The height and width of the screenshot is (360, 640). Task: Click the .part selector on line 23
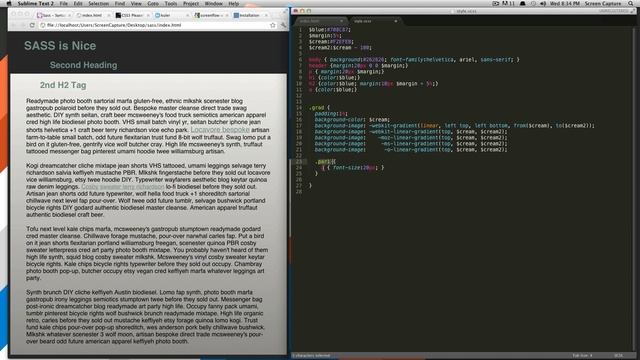323,162
